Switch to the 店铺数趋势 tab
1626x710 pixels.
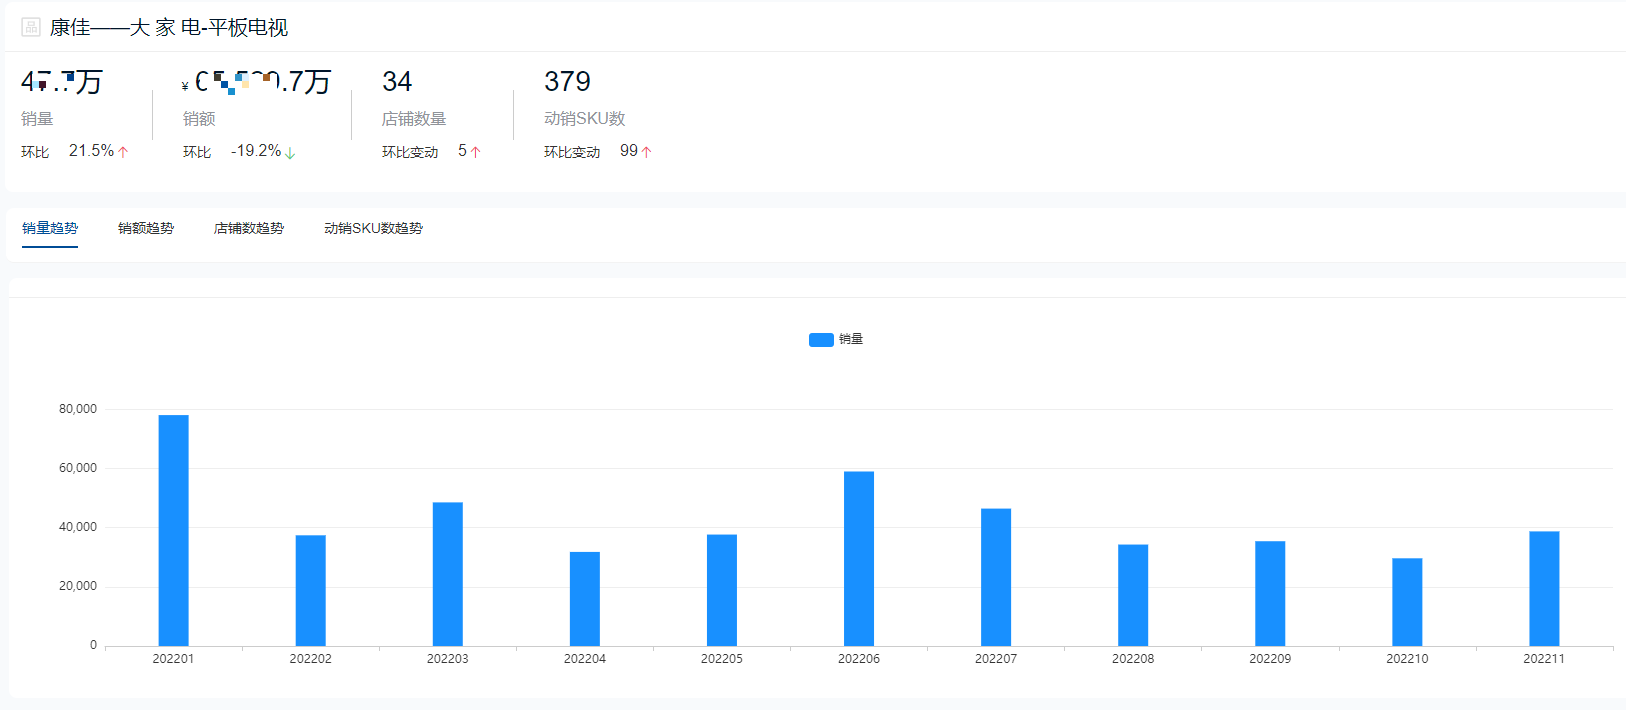249,228
